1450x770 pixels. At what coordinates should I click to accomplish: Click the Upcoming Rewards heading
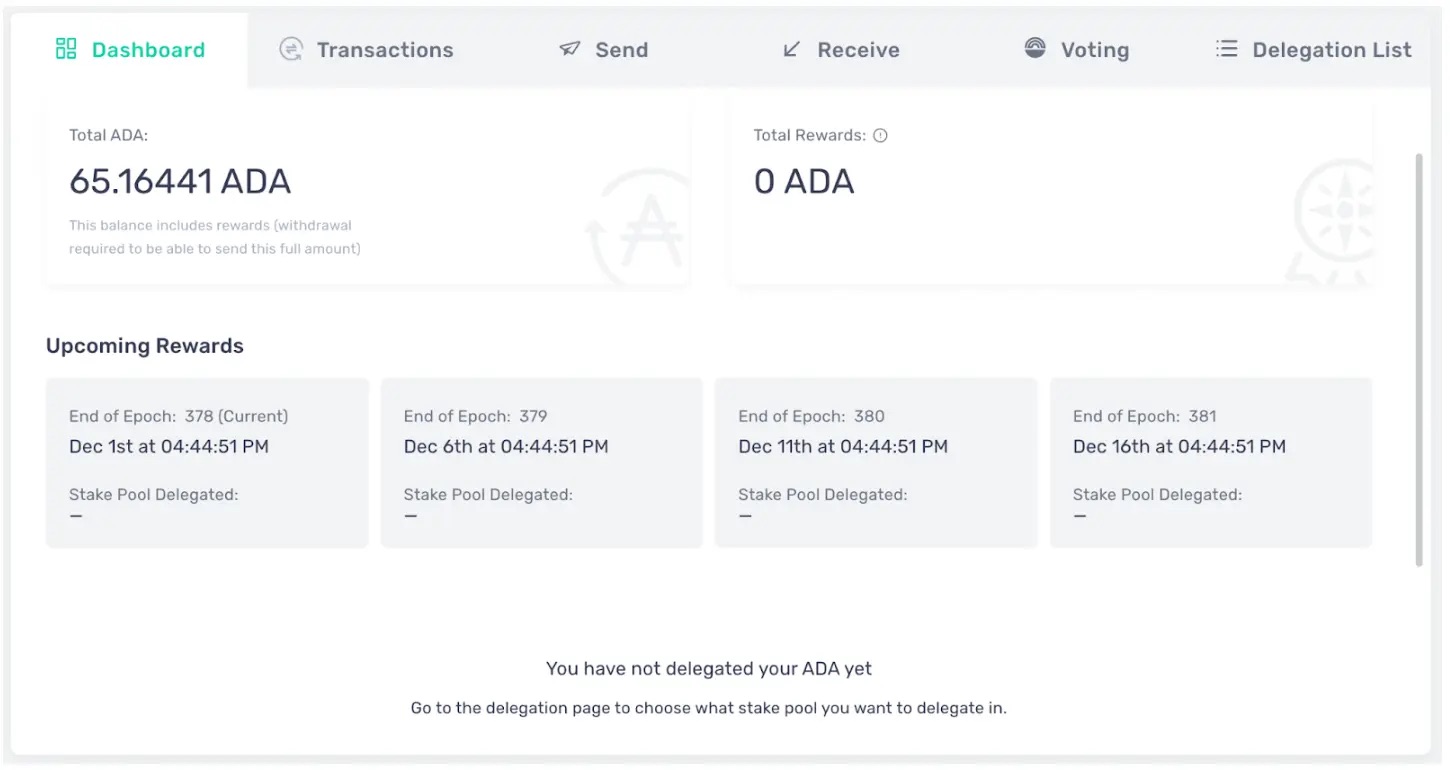[145, 346]
